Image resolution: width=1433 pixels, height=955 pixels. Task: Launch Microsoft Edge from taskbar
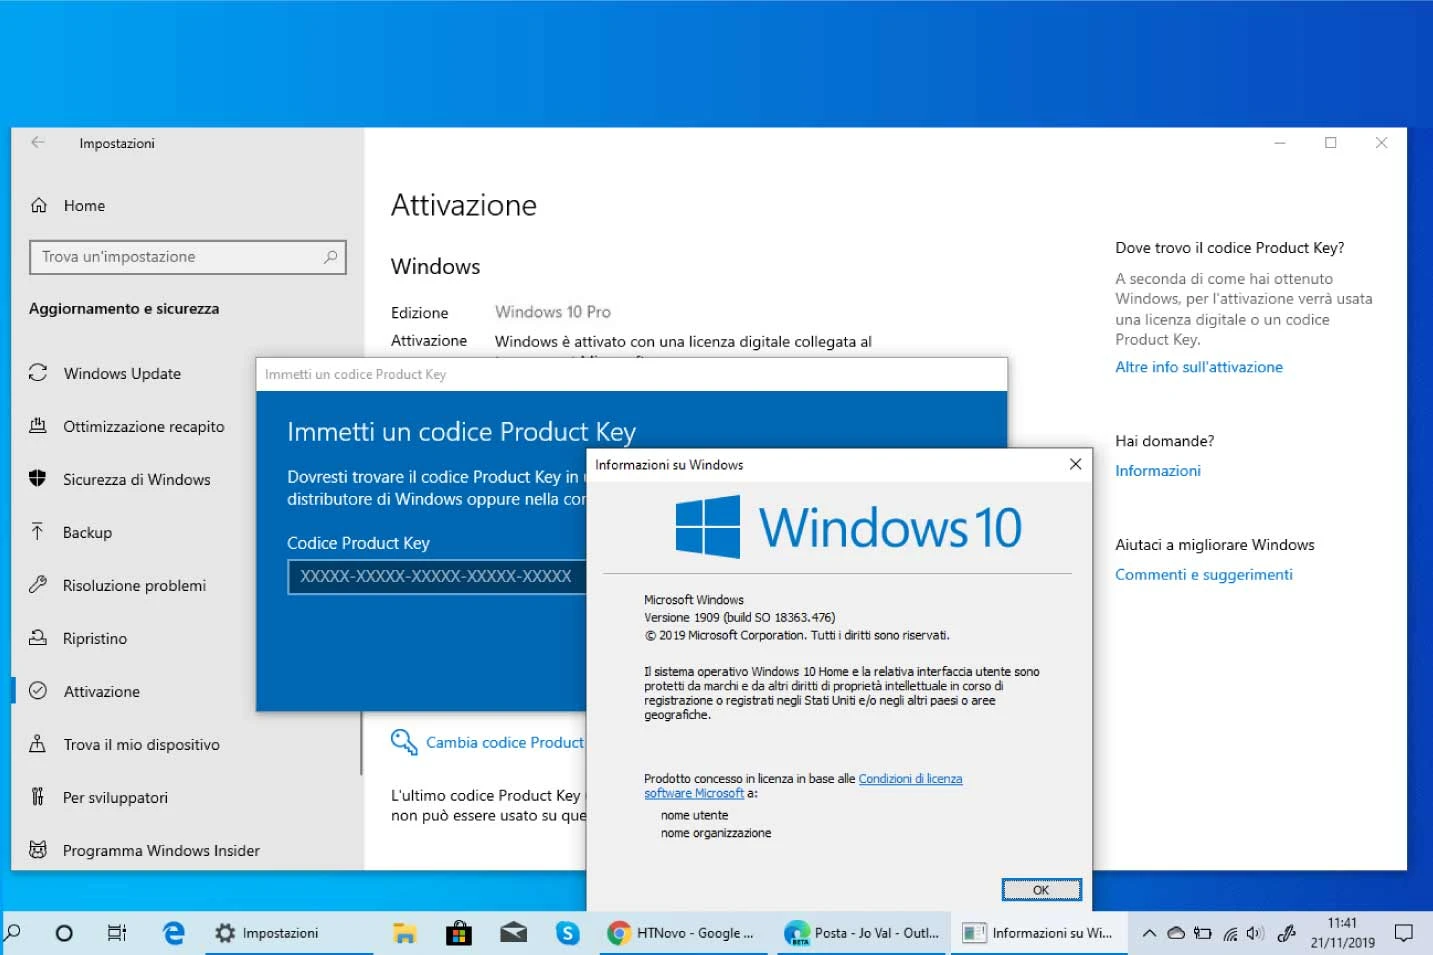coord(174,933)
